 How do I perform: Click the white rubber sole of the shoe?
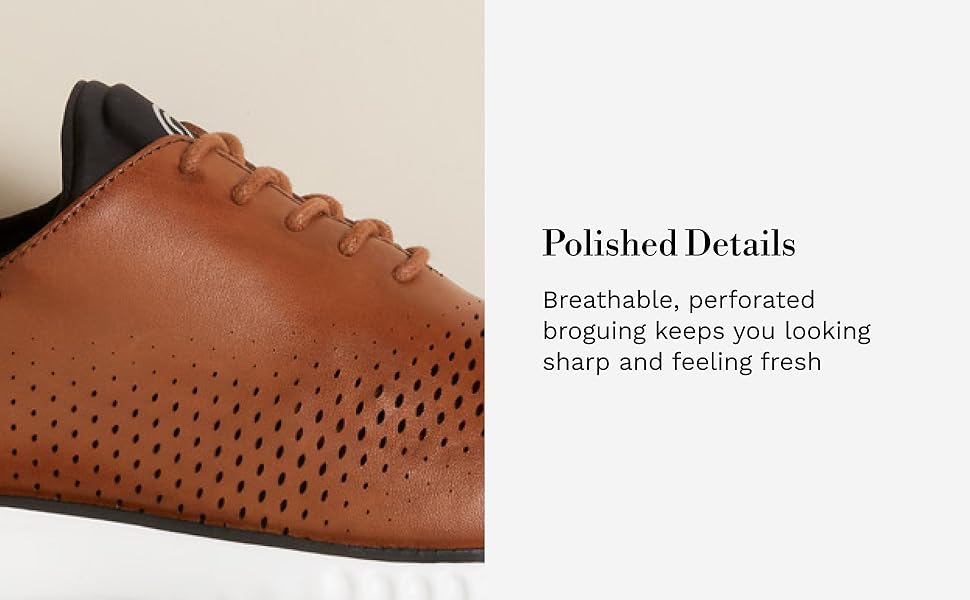tap(241, 569)
